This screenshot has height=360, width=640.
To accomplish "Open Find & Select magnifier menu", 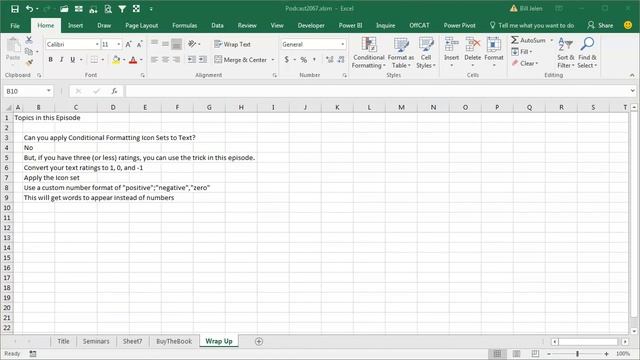I will tap(587, 53).
